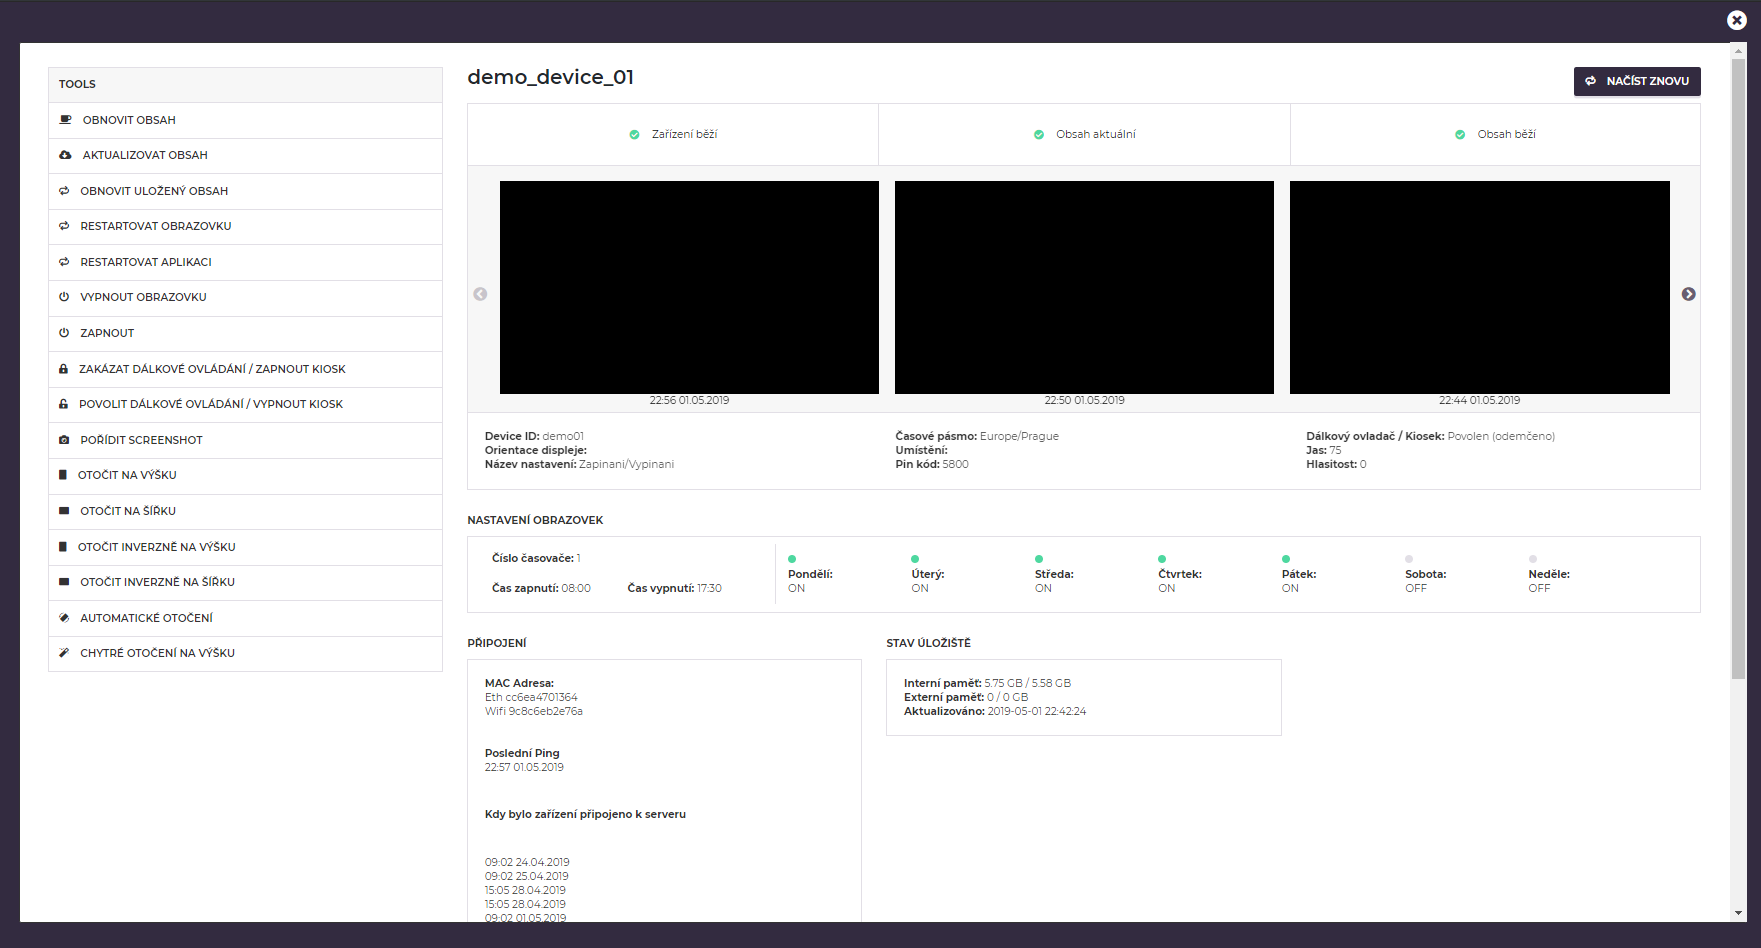Image resolution: width=1761 pixels, height=948 pixels.
Task: Click the unlocked padlock icon for Povolit dálkové ovládání
Action: [x=63, y=404]
